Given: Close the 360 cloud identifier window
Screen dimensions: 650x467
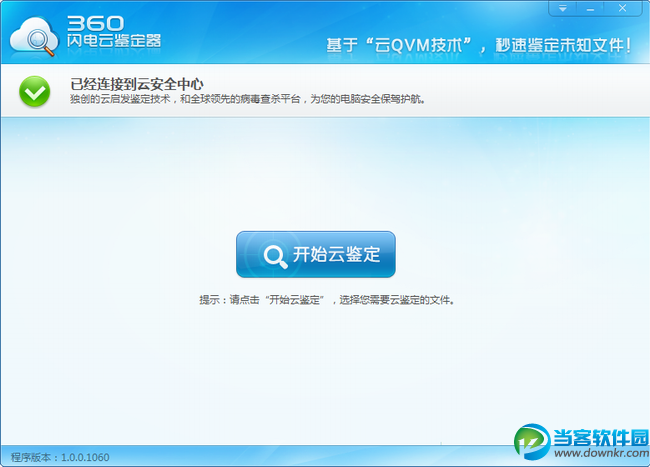Looking at the screenshot, I should click(623, 8).
